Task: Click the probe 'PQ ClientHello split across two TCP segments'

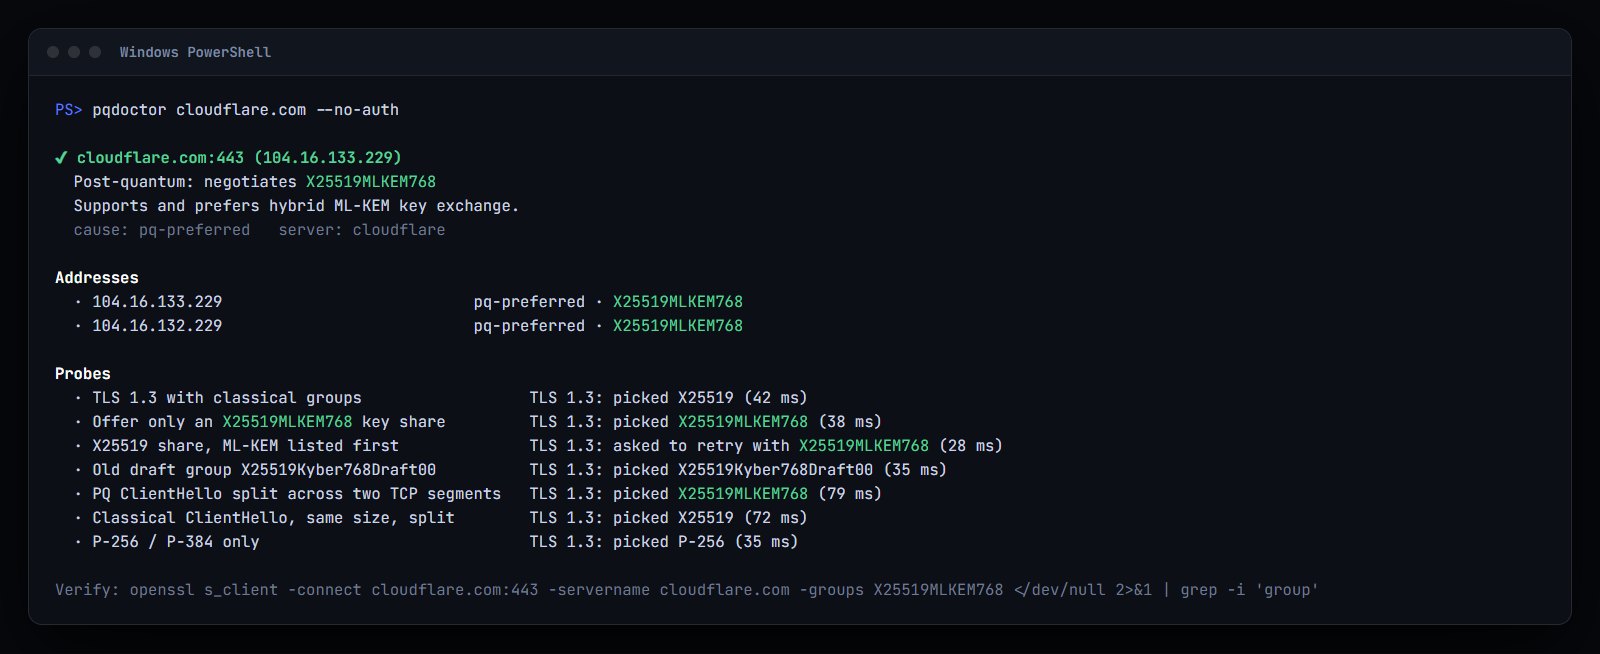Action: tap(297, 494)
